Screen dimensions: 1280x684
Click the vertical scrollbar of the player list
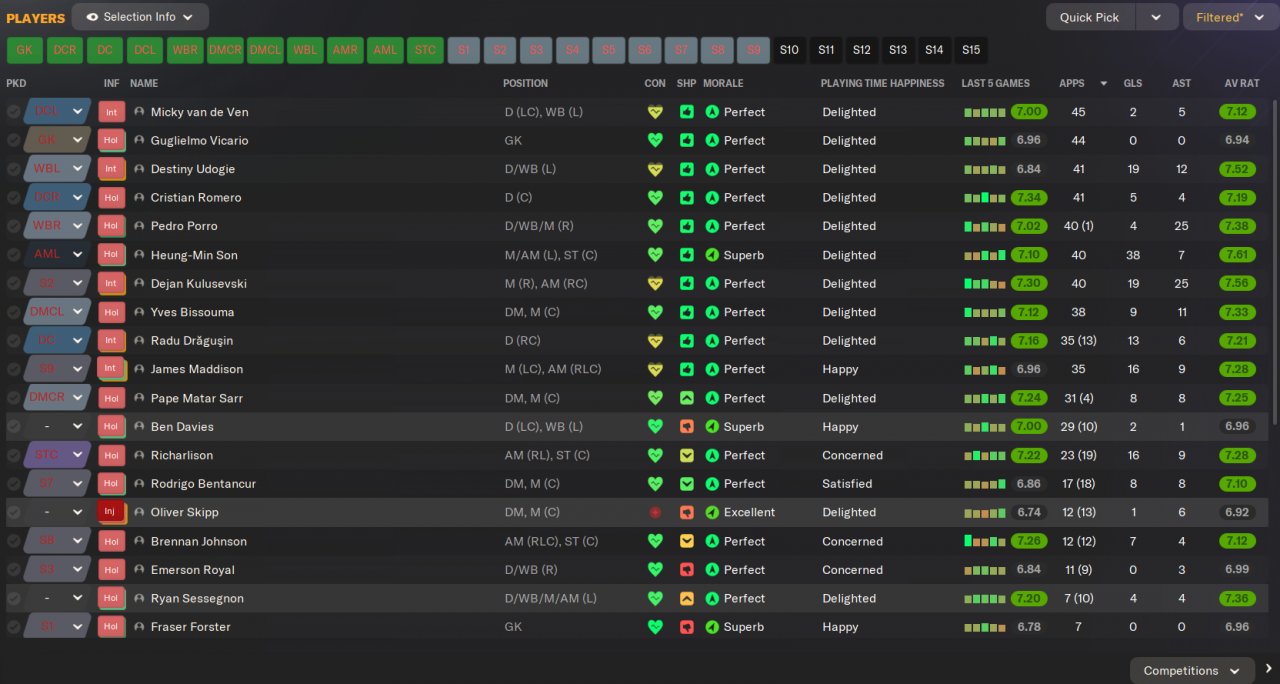tap(1274, 260)
